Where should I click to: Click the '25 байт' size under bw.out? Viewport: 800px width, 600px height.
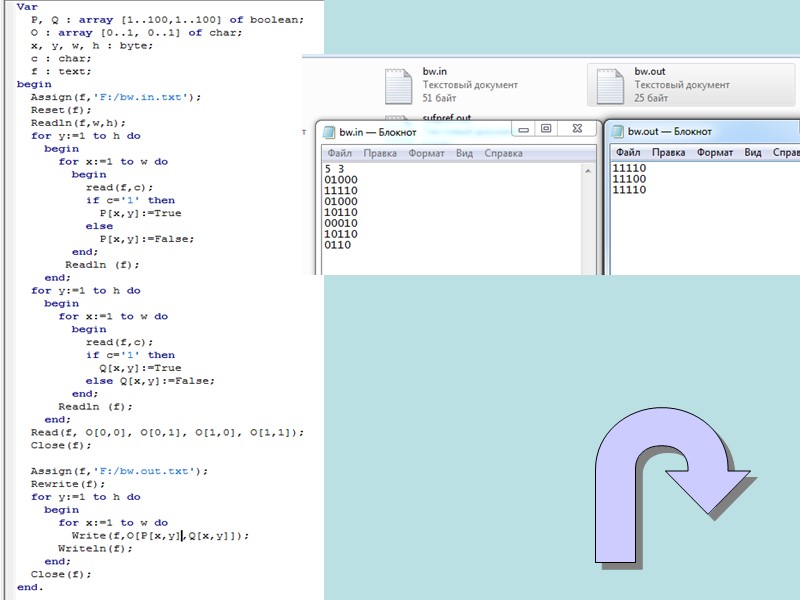[x=651, y=98]
